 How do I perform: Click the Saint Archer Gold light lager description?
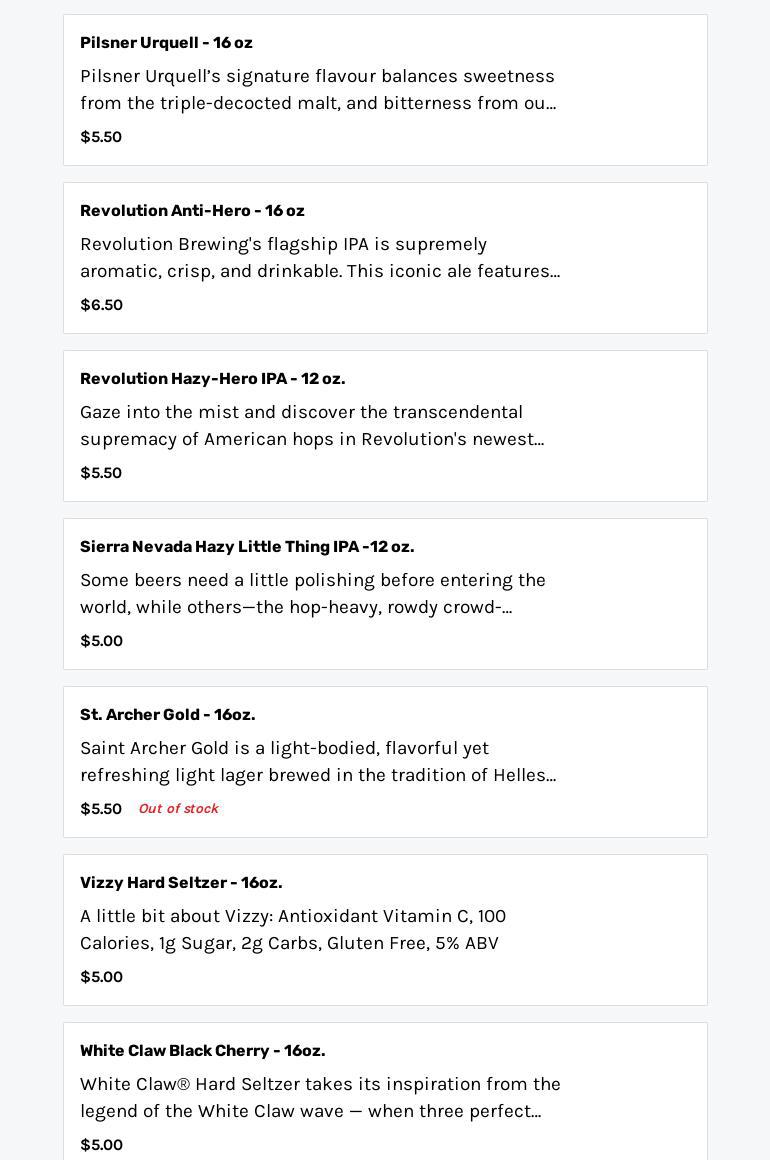[318, 762]
